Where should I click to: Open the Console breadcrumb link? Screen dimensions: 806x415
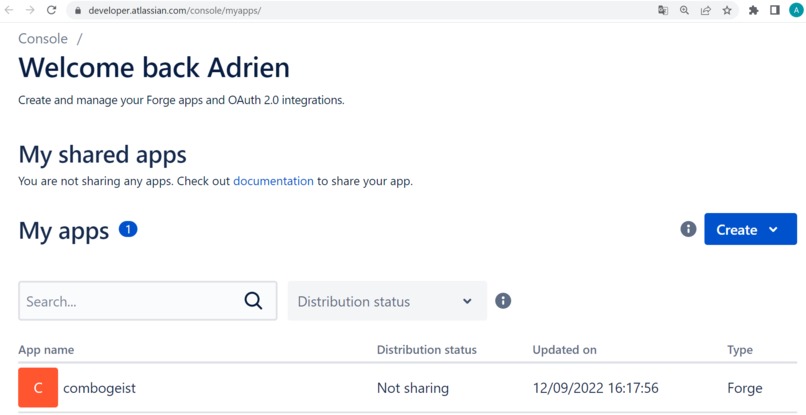point(43,39)
